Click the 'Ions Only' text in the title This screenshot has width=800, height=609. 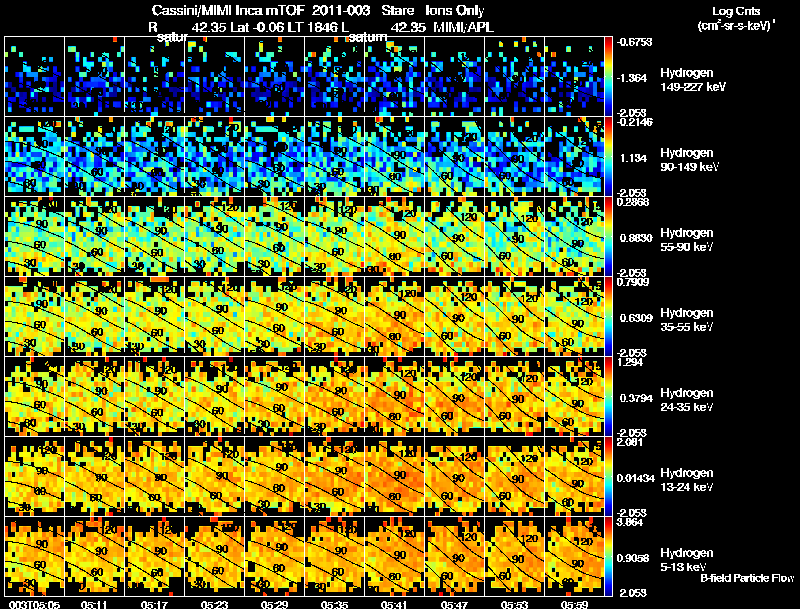click(x=454, y=10)
